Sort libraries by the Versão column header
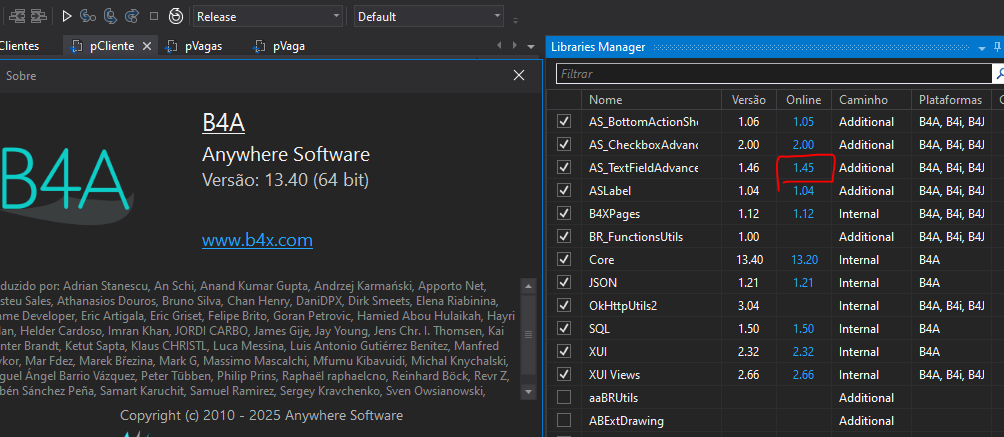The height and width of the screenshot is (437, 1004). [749, 100]
